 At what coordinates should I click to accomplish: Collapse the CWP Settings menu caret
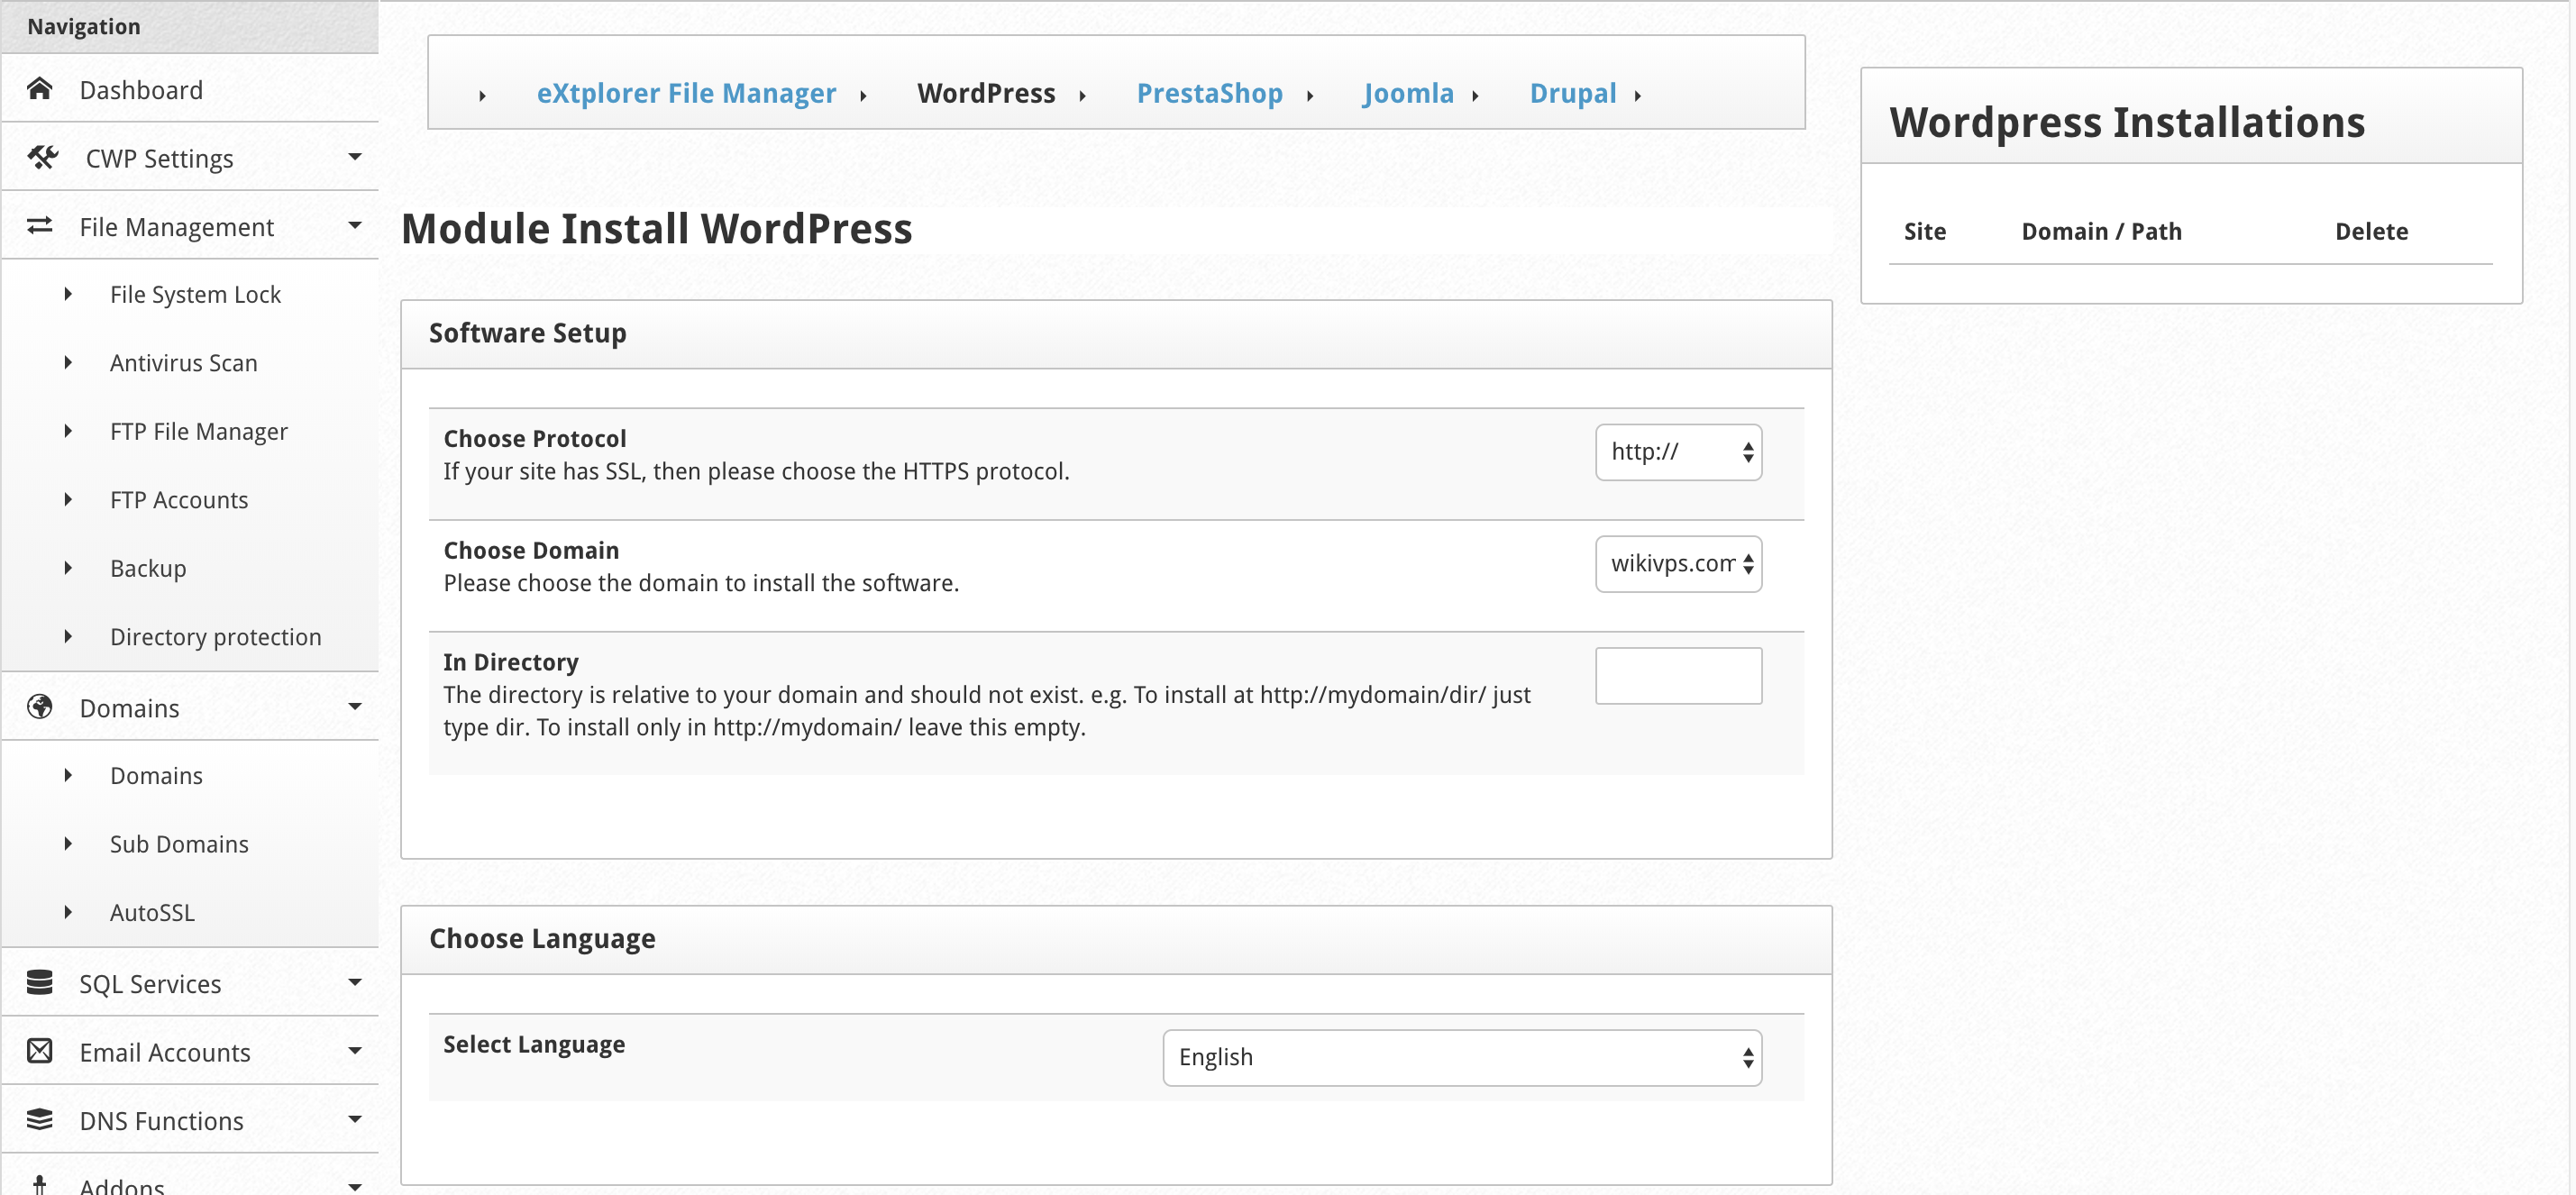[x=355, y=157]
